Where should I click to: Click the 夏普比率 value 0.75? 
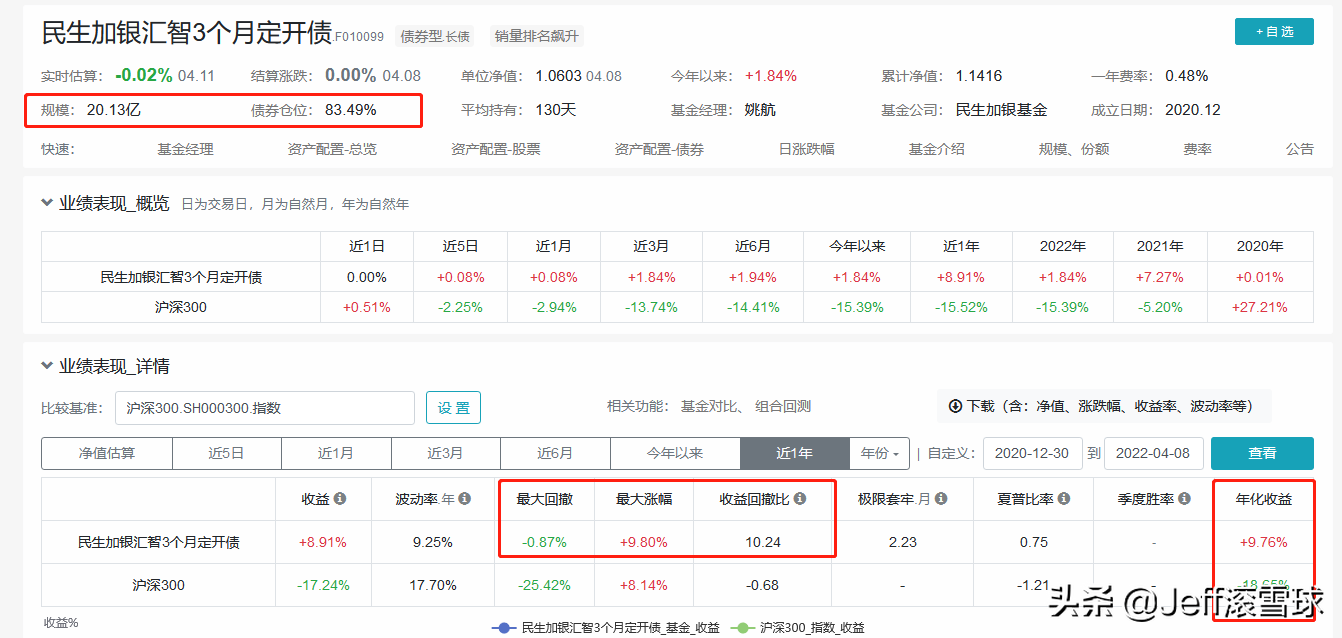[1034, 542]
